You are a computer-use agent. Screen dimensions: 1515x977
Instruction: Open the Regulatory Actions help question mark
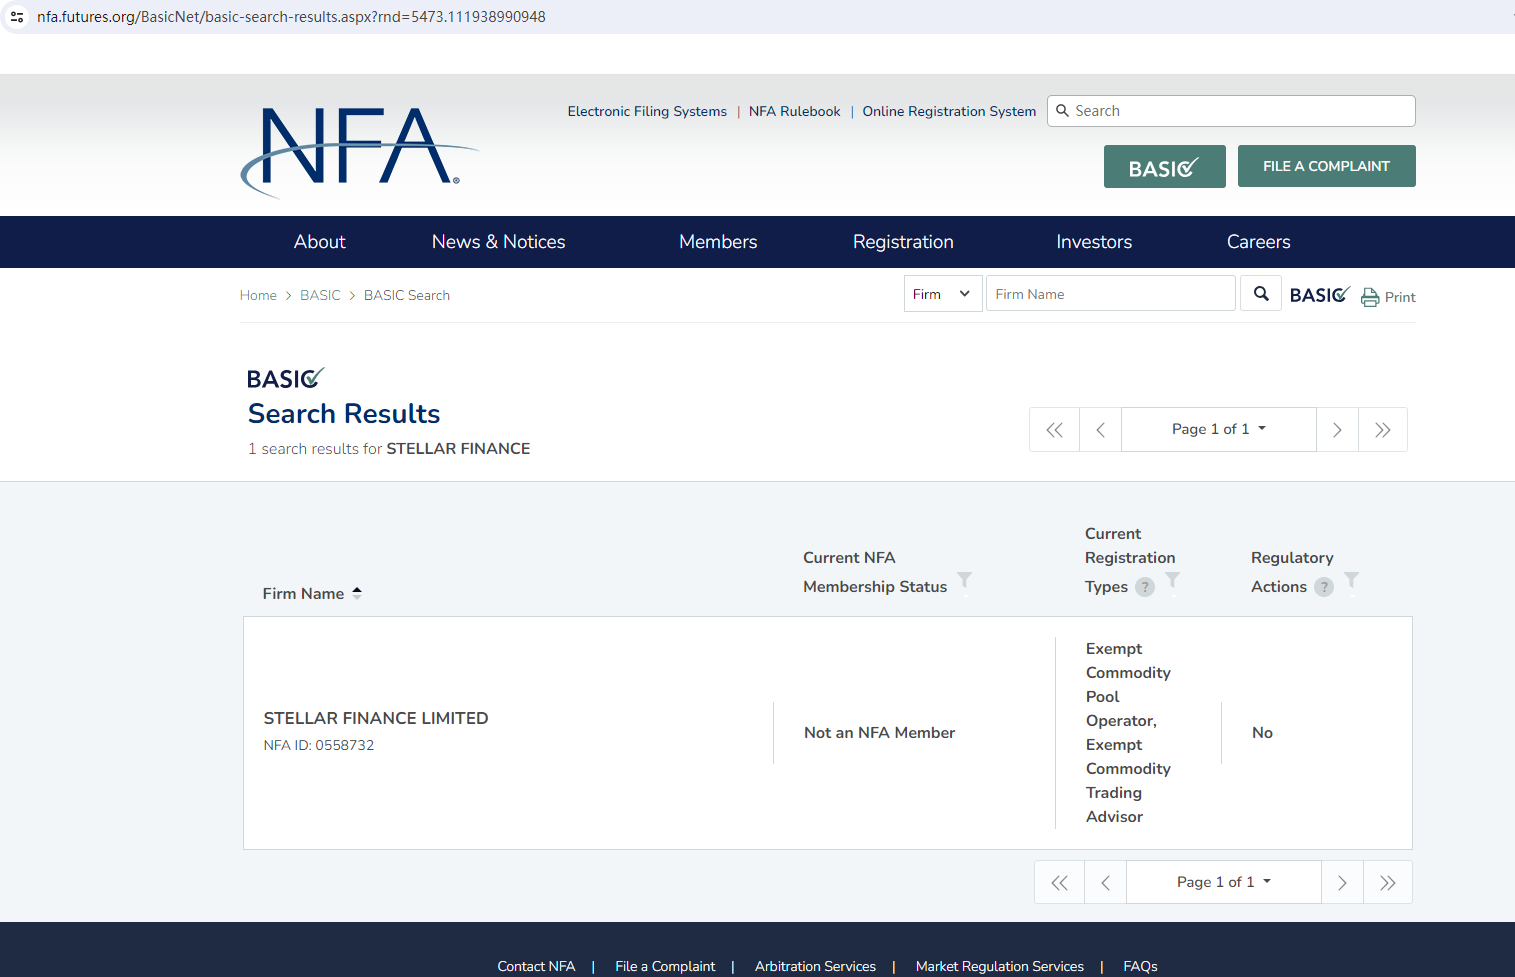1324,587
